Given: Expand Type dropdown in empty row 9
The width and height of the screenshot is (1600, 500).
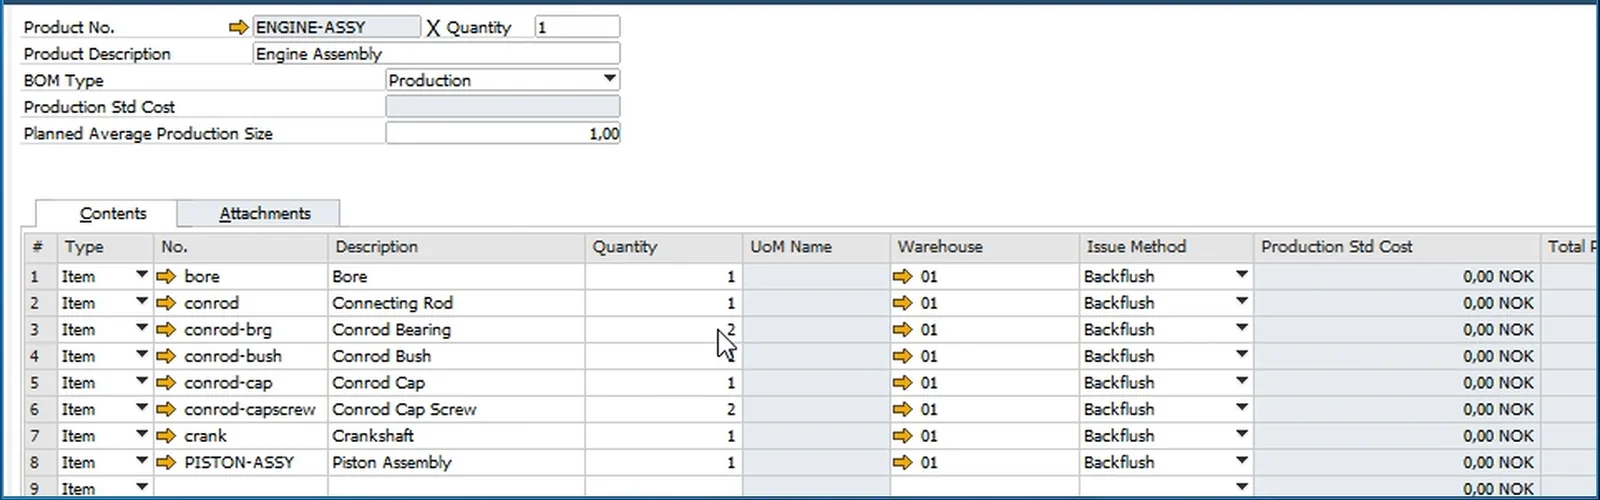Looking at the screenshot, I should (x=141, y=487).
